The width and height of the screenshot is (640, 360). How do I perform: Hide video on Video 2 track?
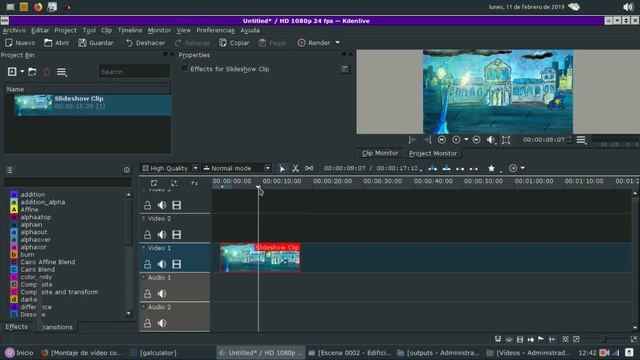click(176, 235)
